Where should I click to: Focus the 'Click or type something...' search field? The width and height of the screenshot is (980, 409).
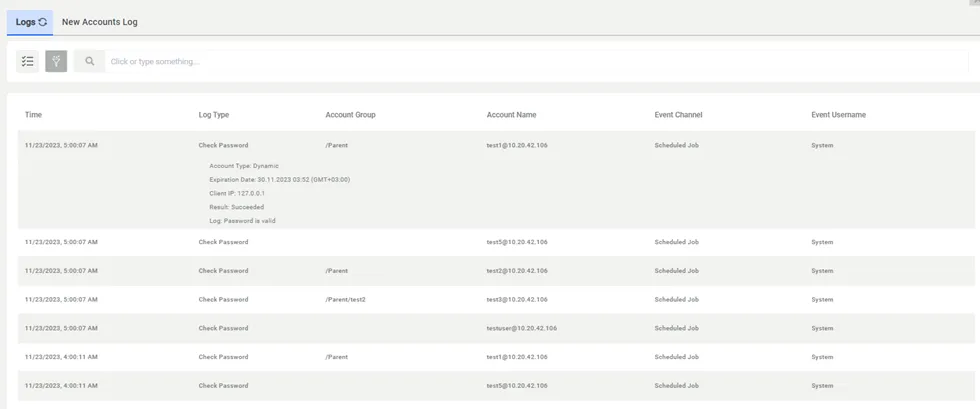tap(536, 61)
